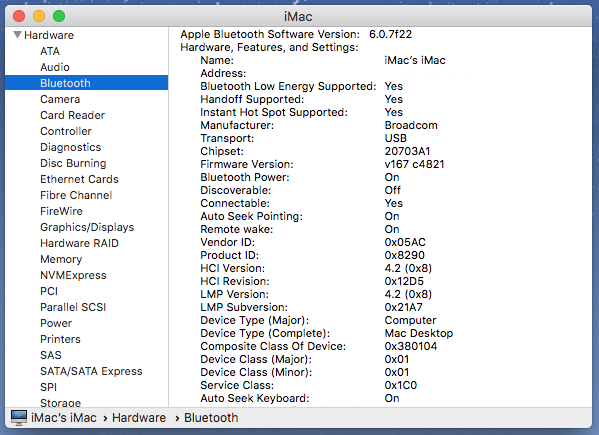Select Disc Burning in the sidebar

[73, 163]
